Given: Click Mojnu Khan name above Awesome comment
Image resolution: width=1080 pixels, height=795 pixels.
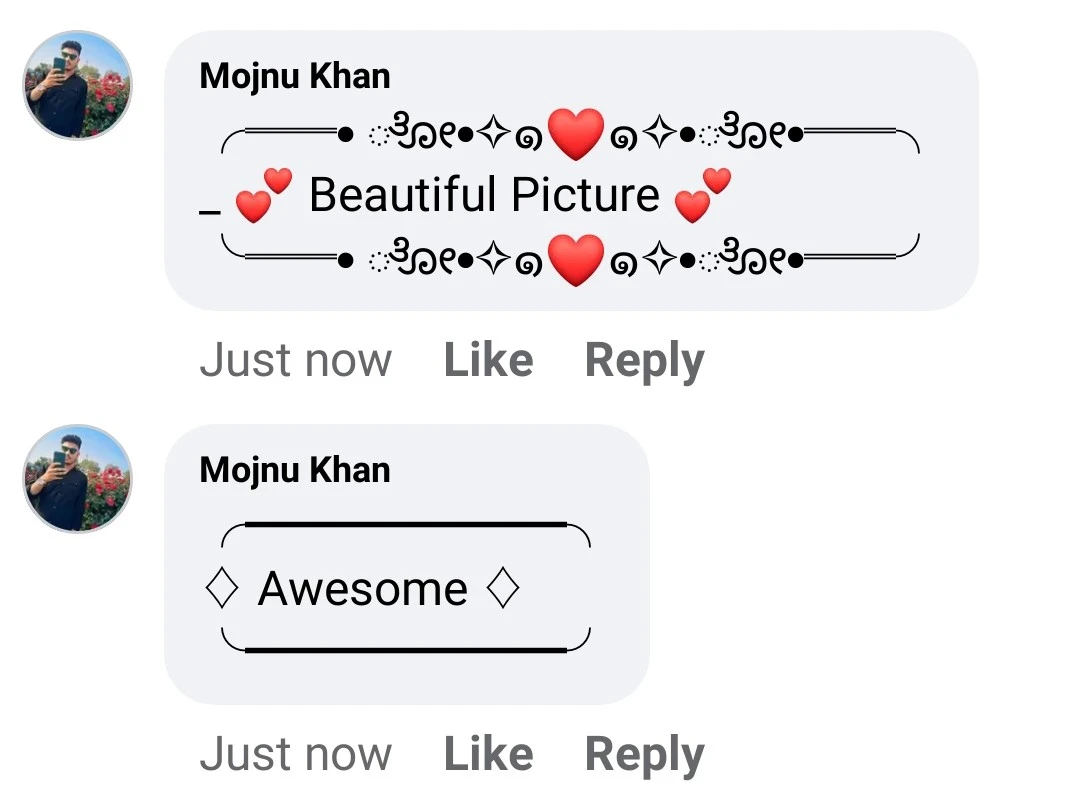Looking at the screenshot, I should click(295, 470).
